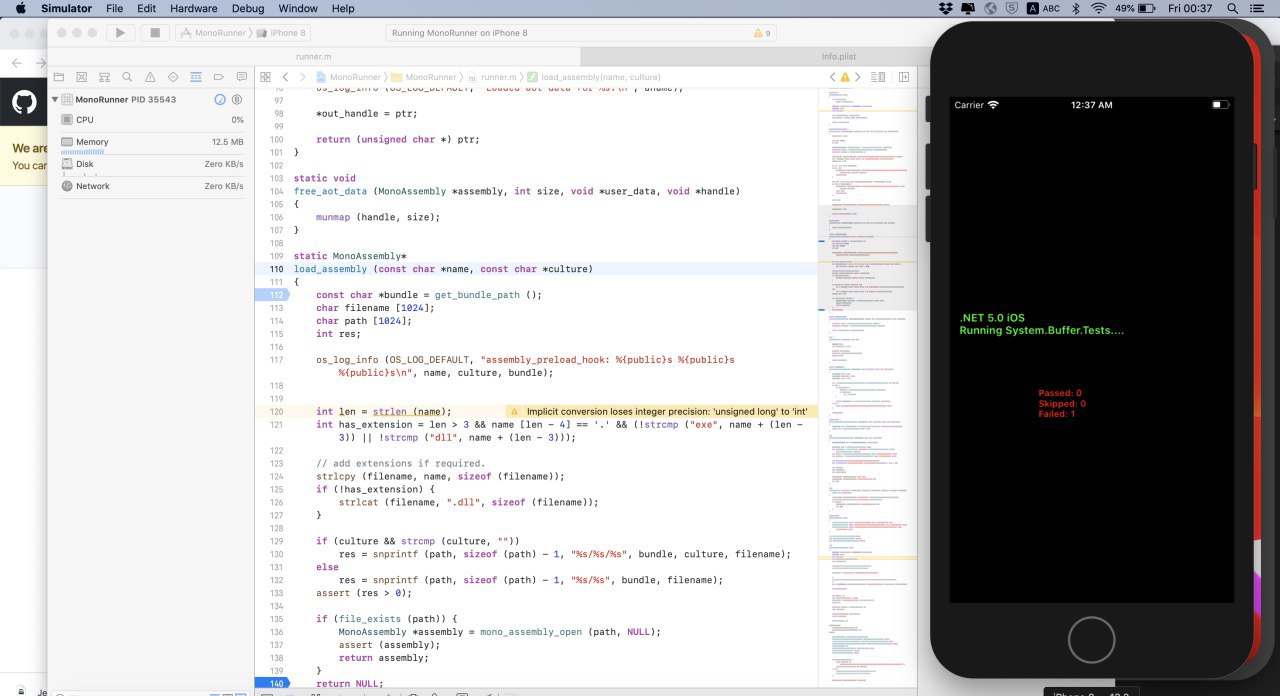Open MonoRunner project crumb in jump bar
Image resolution: width=1280 pixels, height=696 pixels.
pyautogui.click(x=347, y=77)
